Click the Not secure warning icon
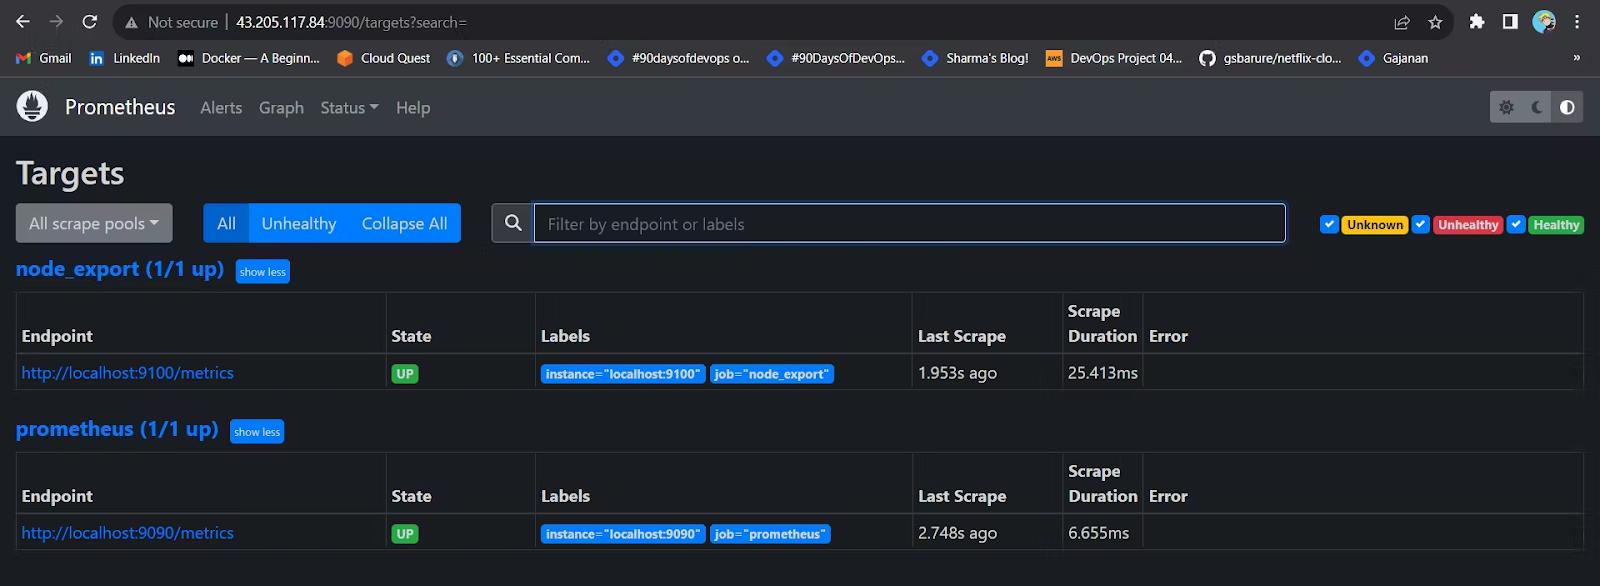The width and height of the screenshot is (1600, 586). [131, 22]
